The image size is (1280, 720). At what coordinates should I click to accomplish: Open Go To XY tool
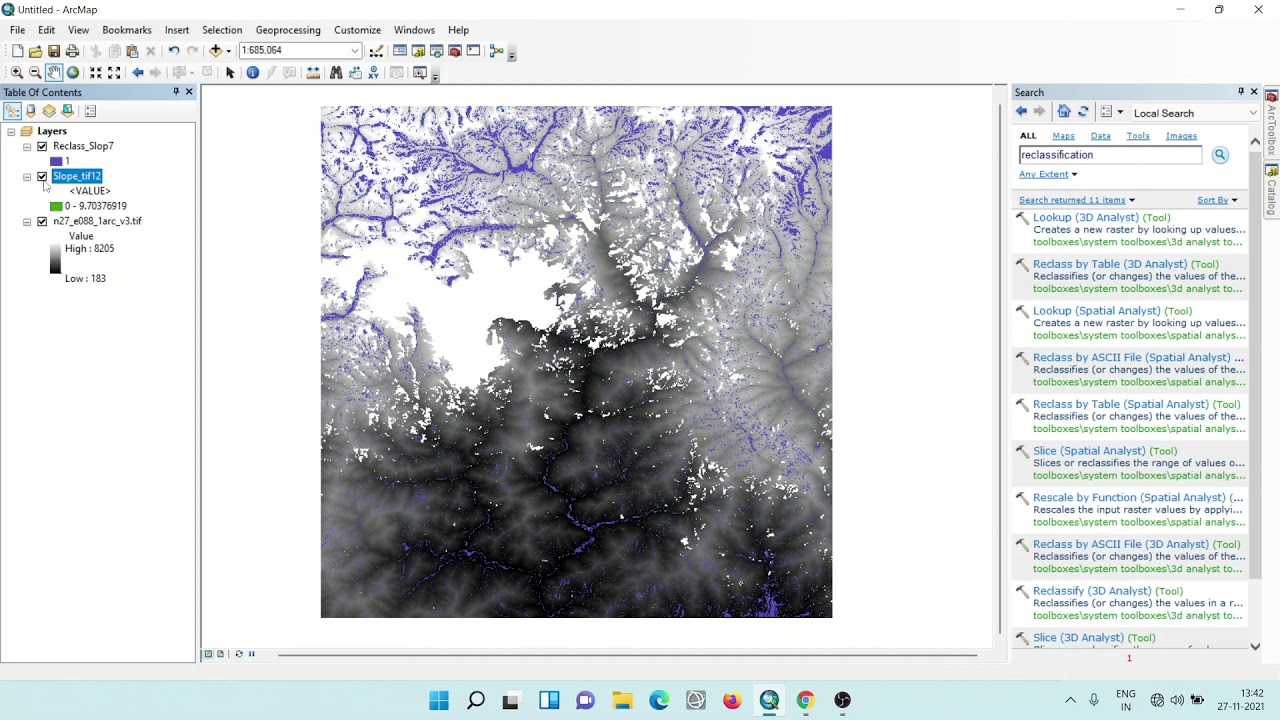point(374,73)
